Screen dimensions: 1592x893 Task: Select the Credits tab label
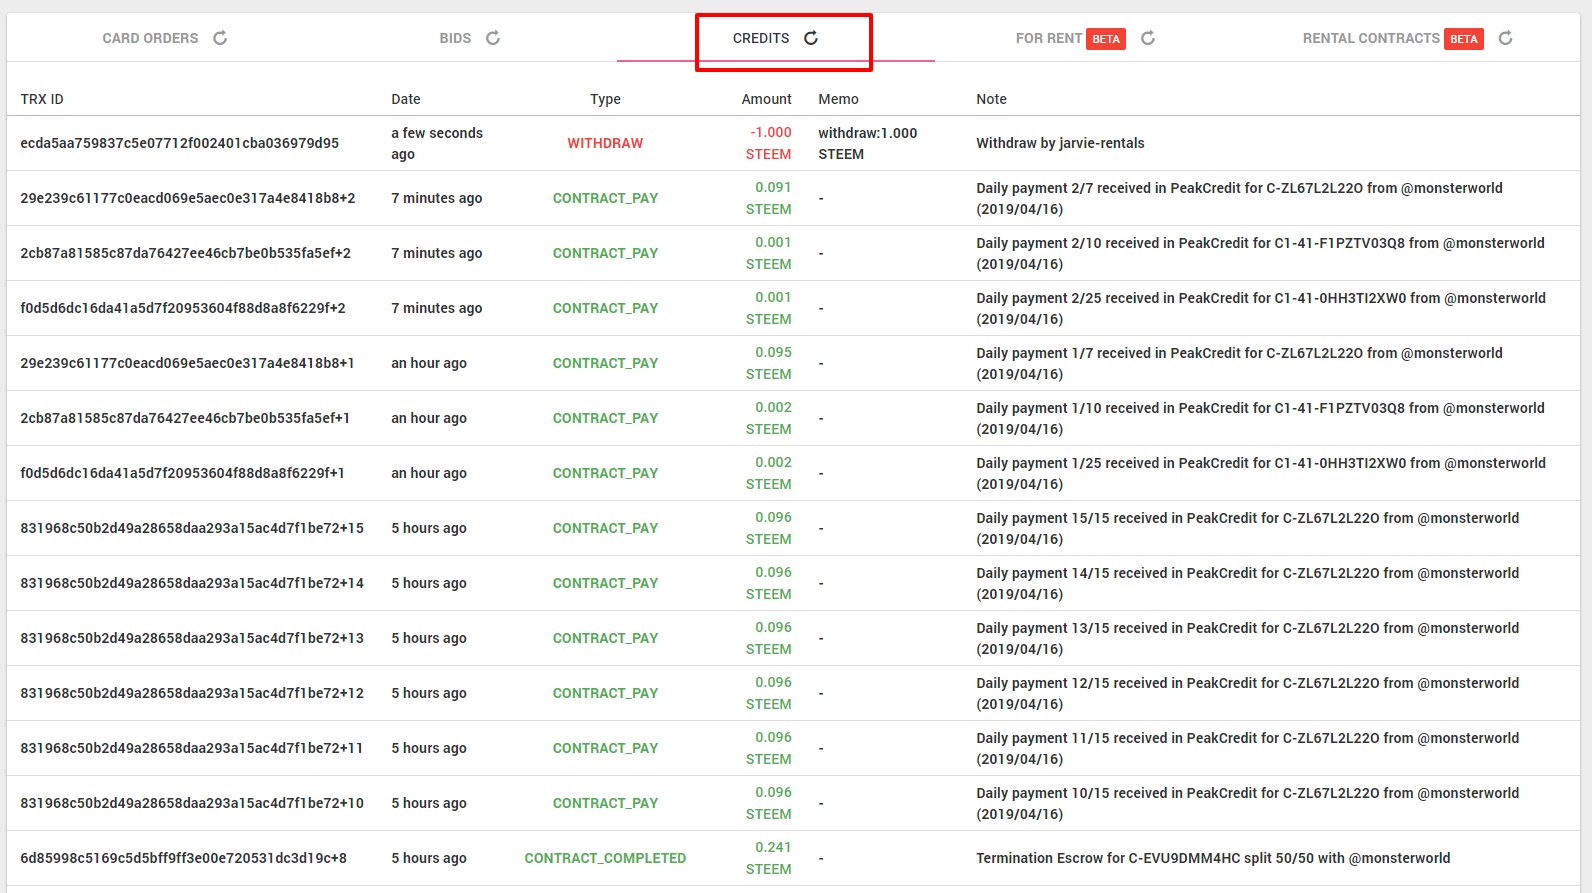click(x=760, y=38)
